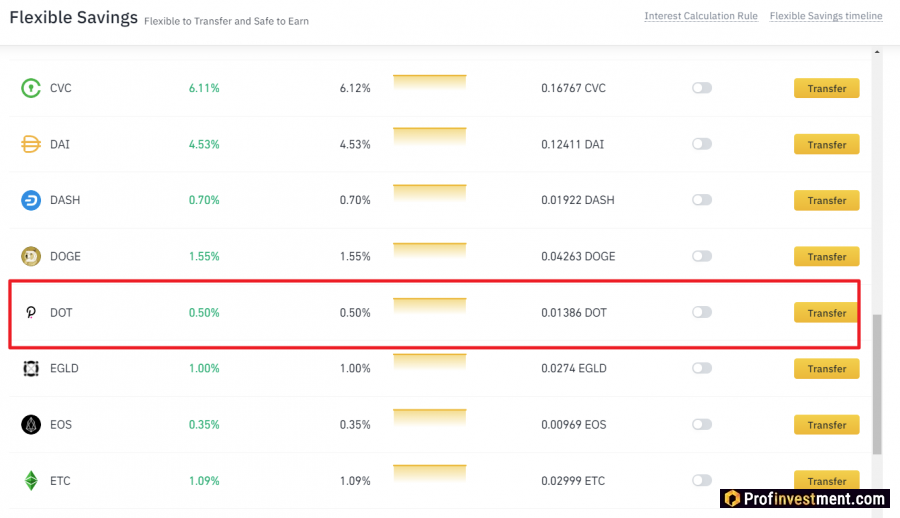Click Transfer button in CVC row
Image resolution: width=900 pixels, height=518 pixels.
click(827, 88)
